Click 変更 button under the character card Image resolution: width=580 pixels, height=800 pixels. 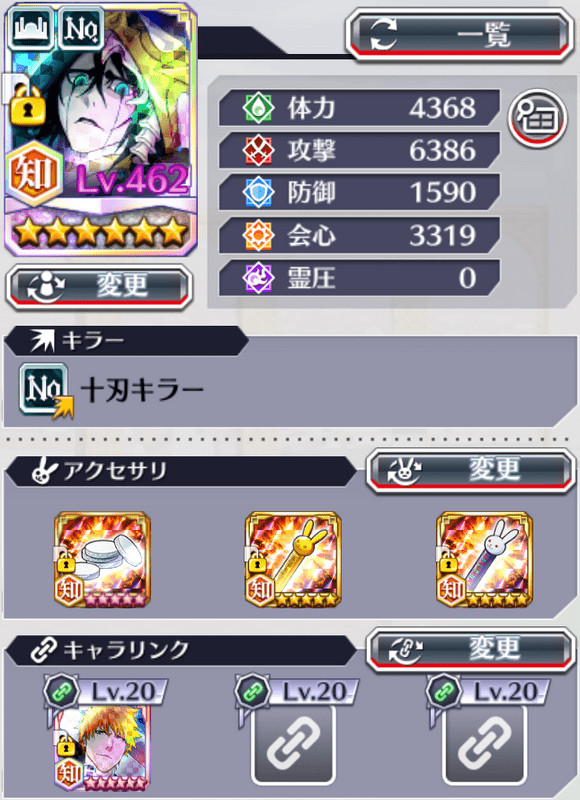99,286
